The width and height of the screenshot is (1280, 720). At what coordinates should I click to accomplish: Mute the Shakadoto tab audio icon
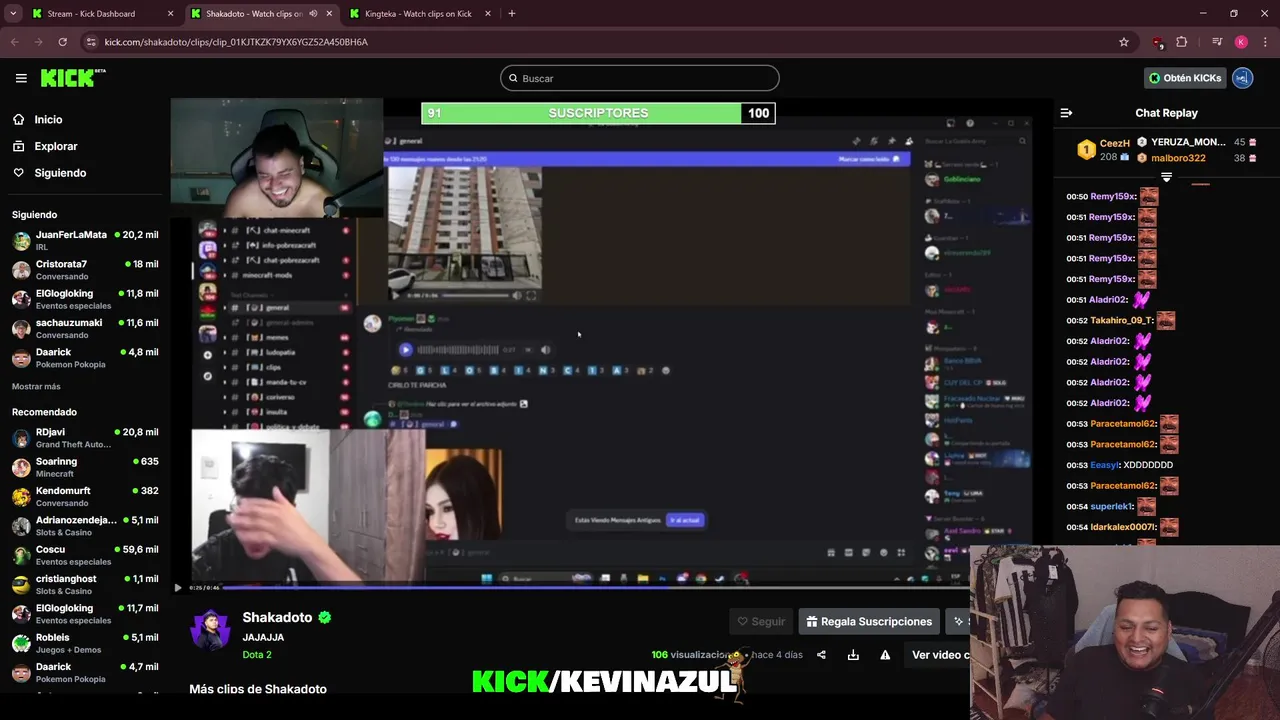tap(313, 14)
